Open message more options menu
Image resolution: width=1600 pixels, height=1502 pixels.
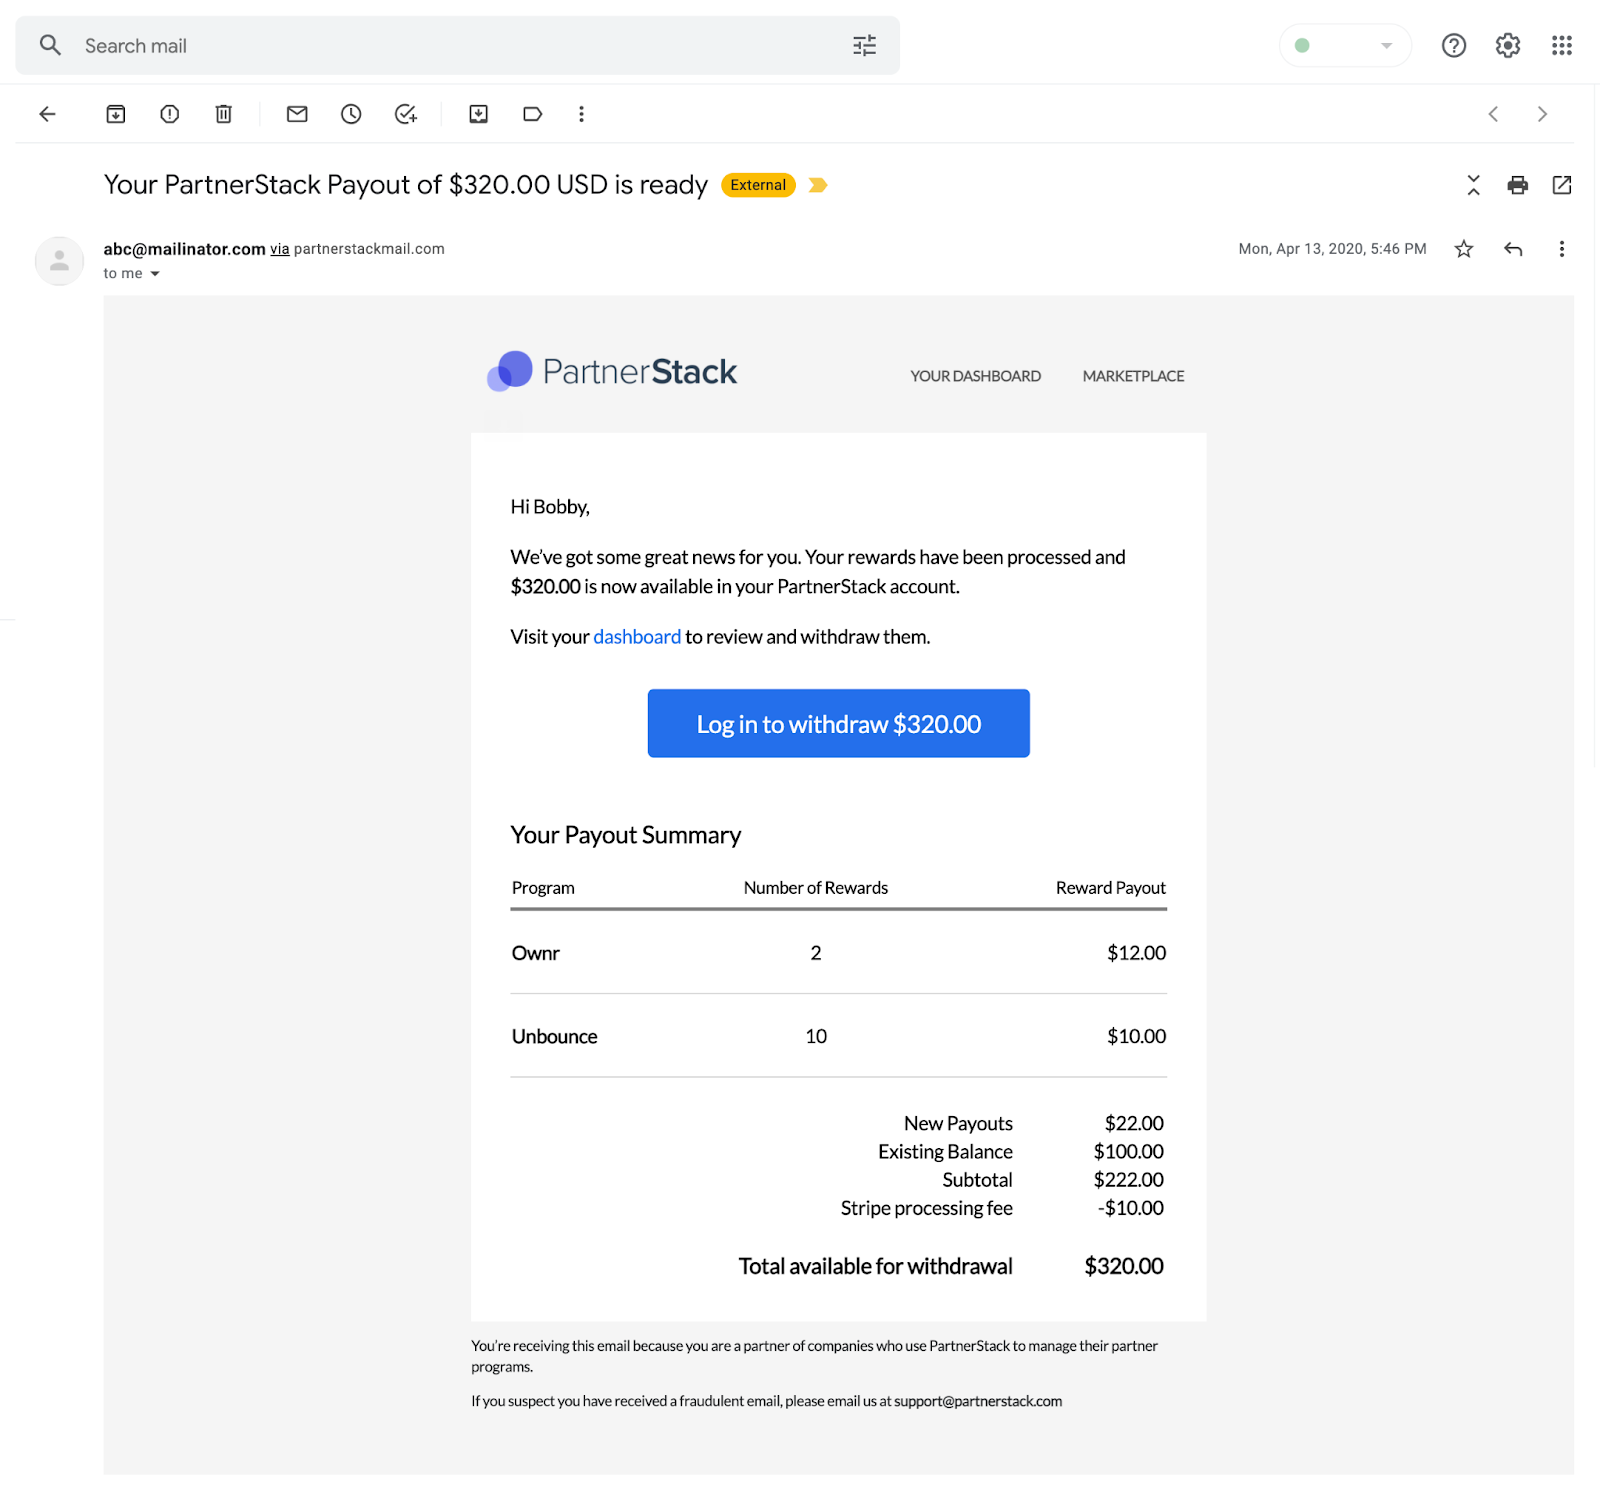[x=1561, y=249]
